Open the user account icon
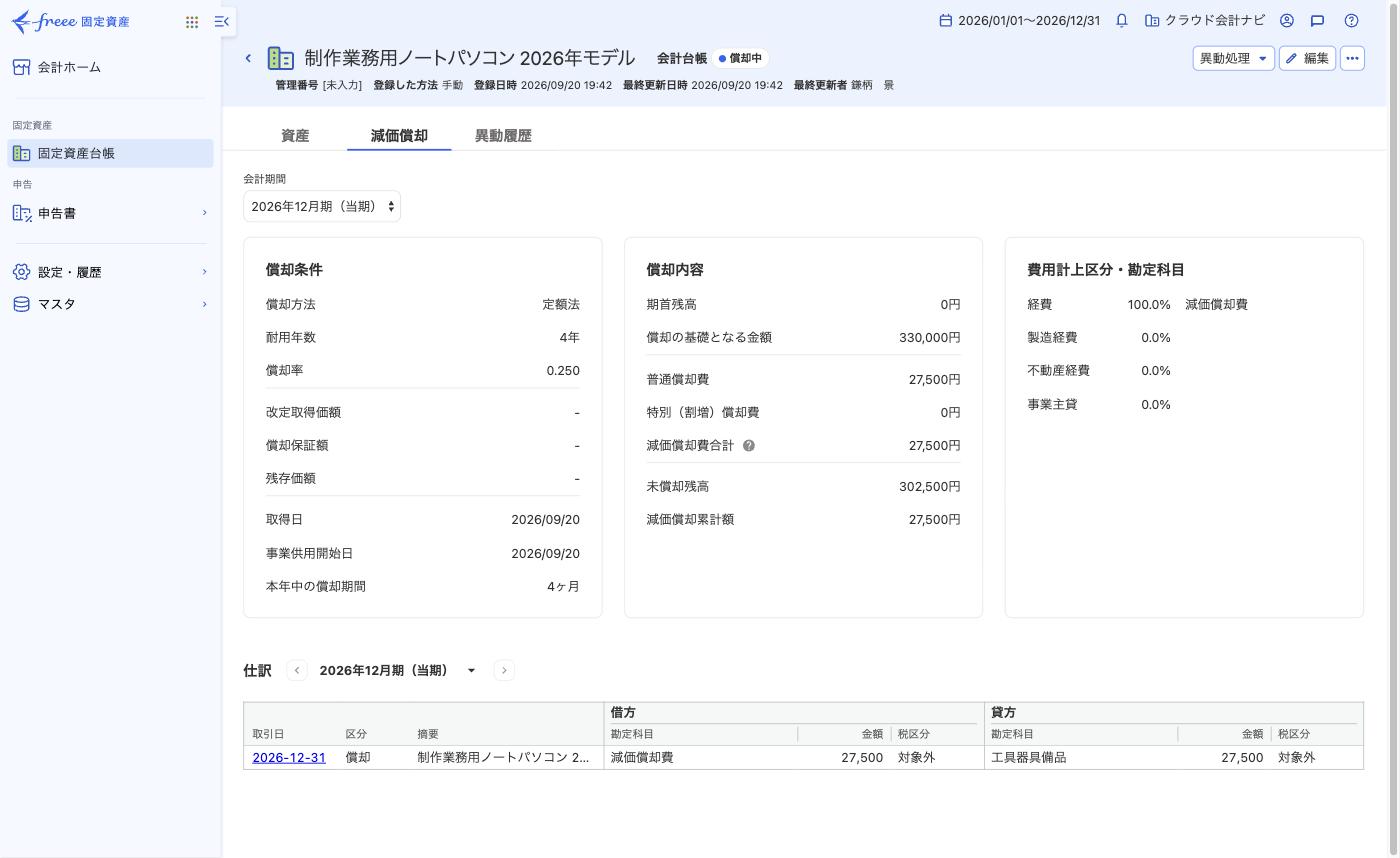 (1287, 20)
